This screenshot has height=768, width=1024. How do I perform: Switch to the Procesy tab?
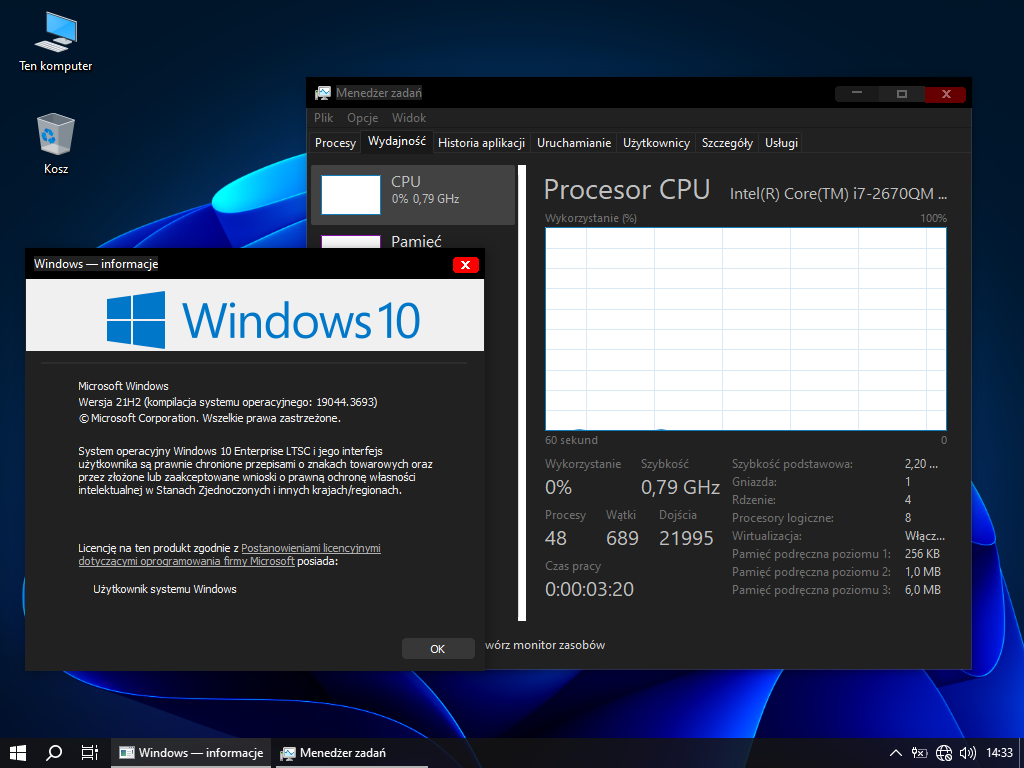pos(335,143)
